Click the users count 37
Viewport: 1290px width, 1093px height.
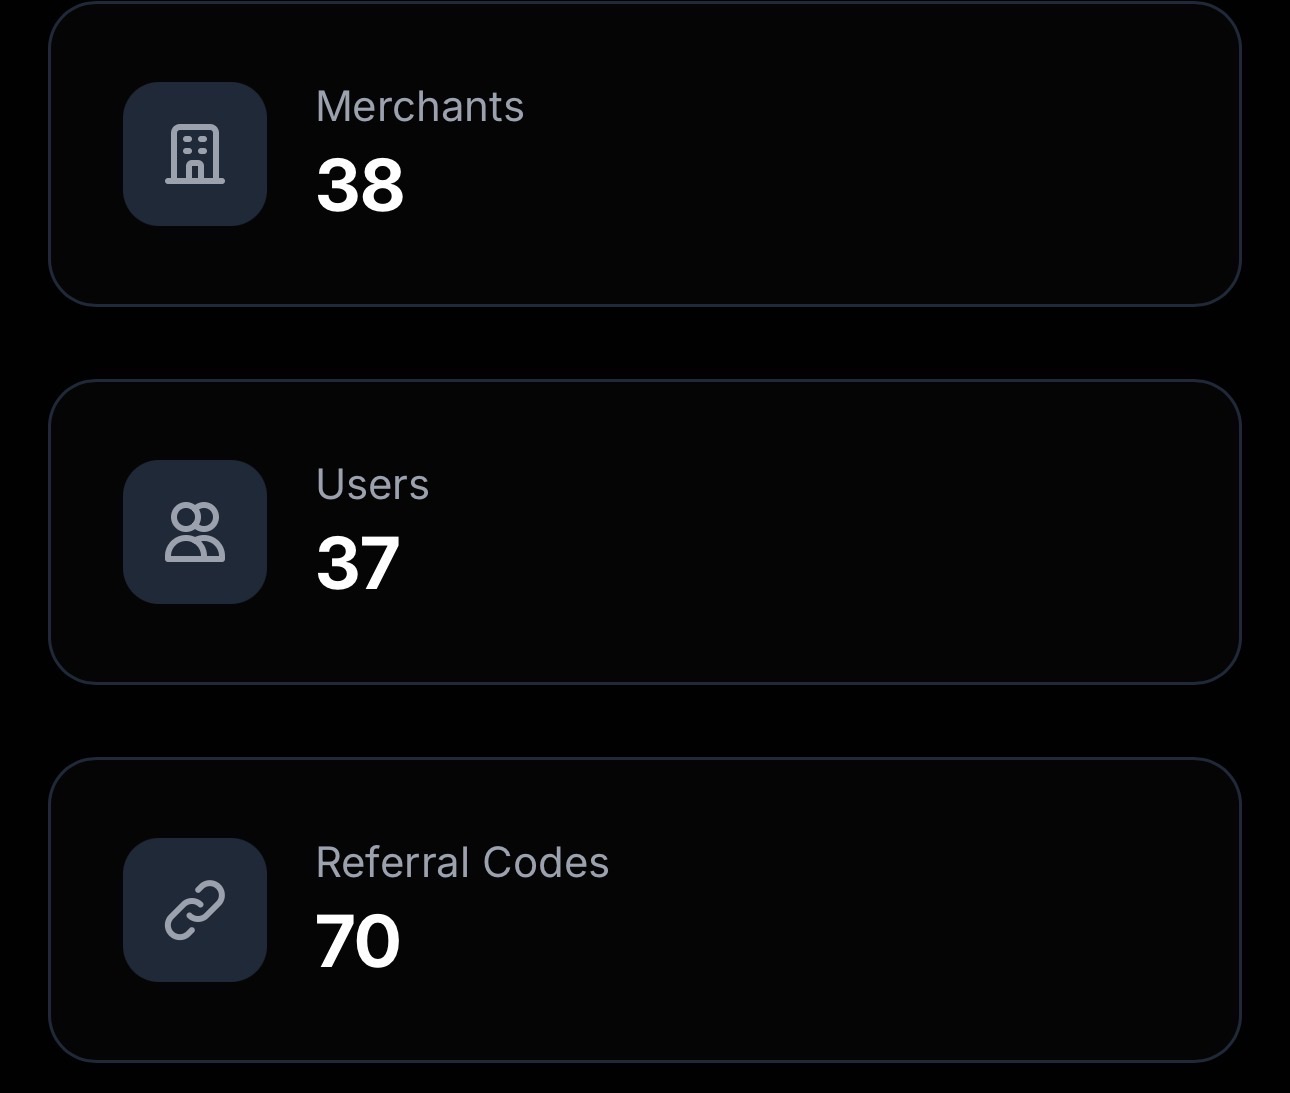click(358, 564)
